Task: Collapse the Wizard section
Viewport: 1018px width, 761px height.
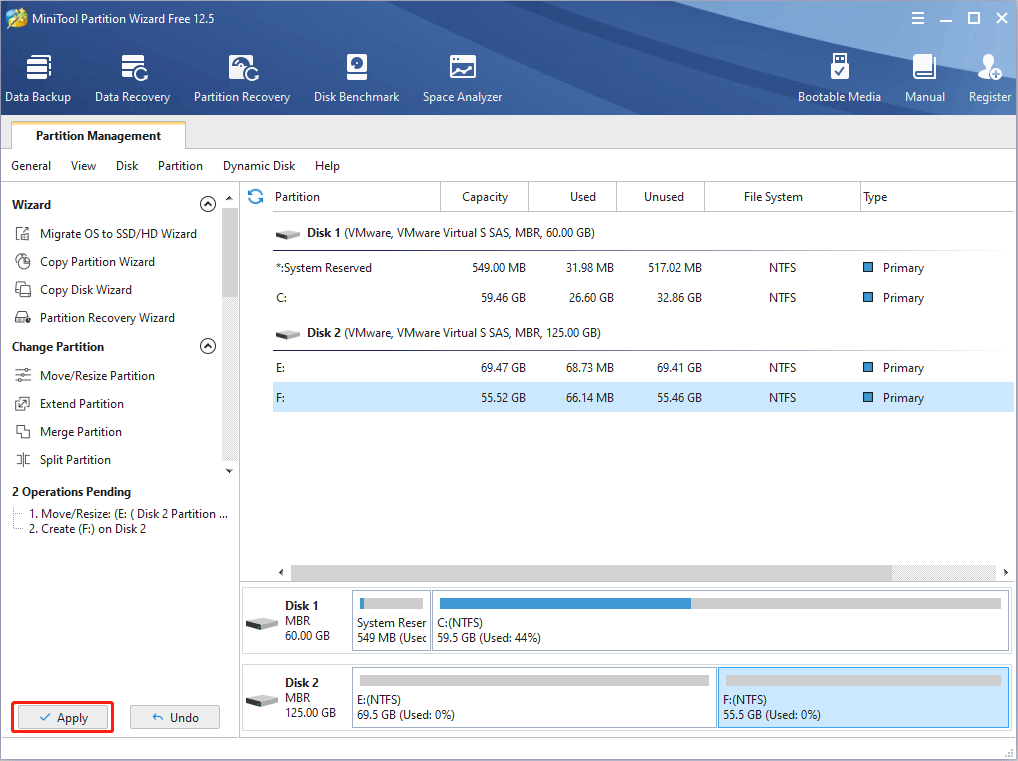Action: click(x=208, y=205)
